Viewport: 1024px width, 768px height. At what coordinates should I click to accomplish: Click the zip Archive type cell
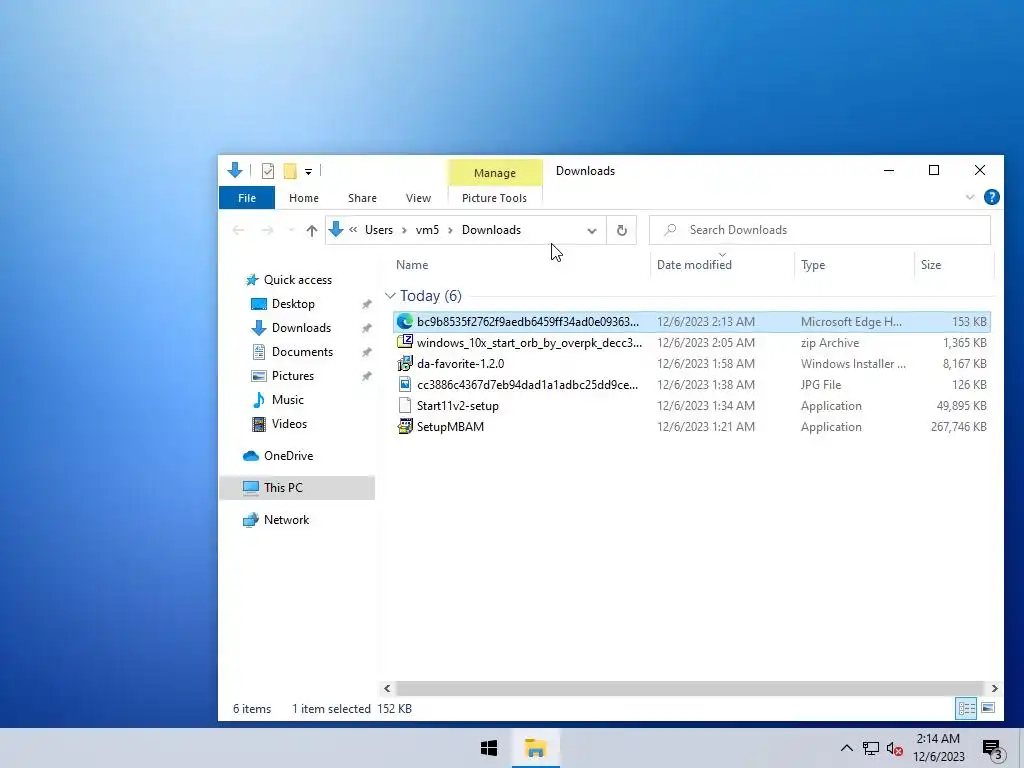[x=830, y=342]
